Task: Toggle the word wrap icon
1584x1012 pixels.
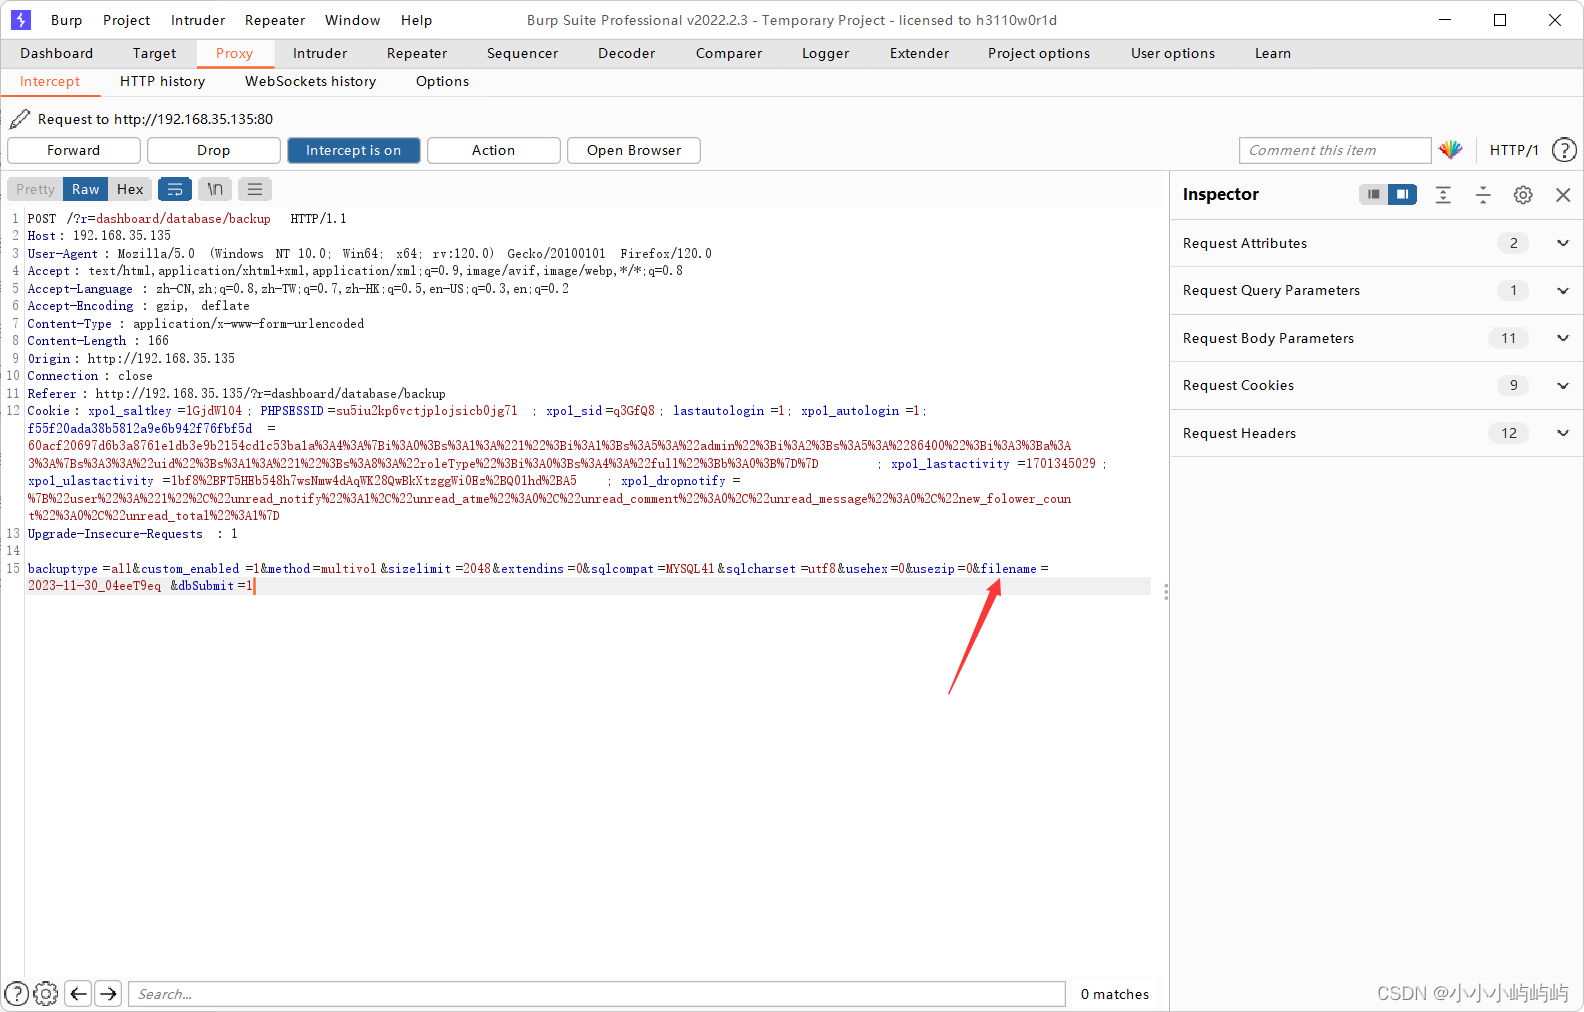Action: [175, 189]
